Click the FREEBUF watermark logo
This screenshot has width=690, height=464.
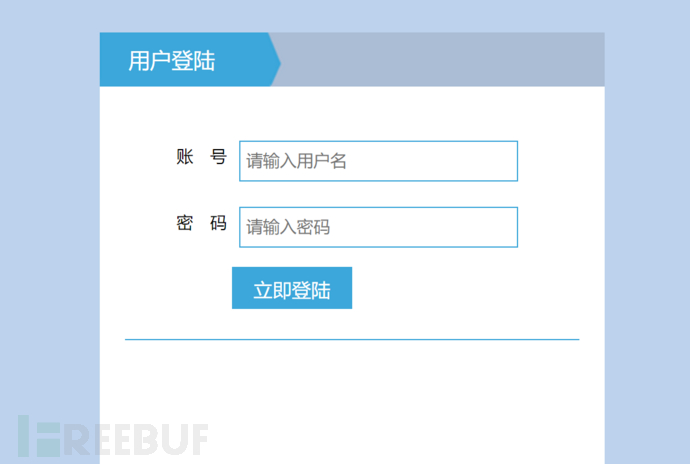click(113, 437)
